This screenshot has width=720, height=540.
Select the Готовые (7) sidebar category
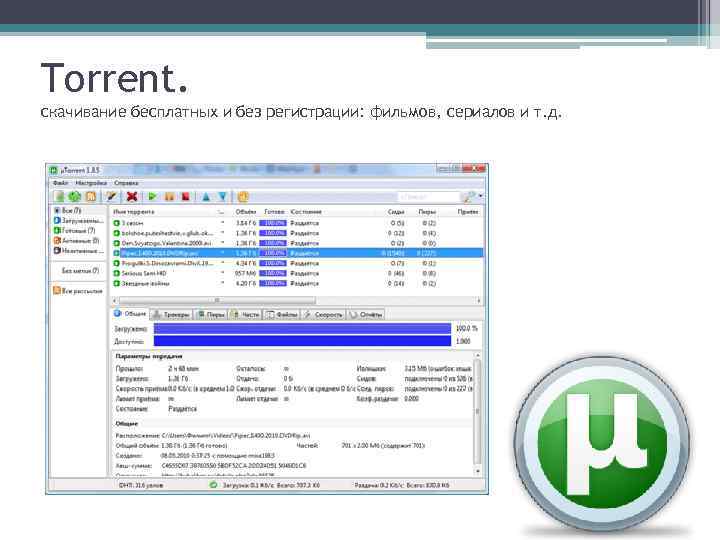pos(74,231)
